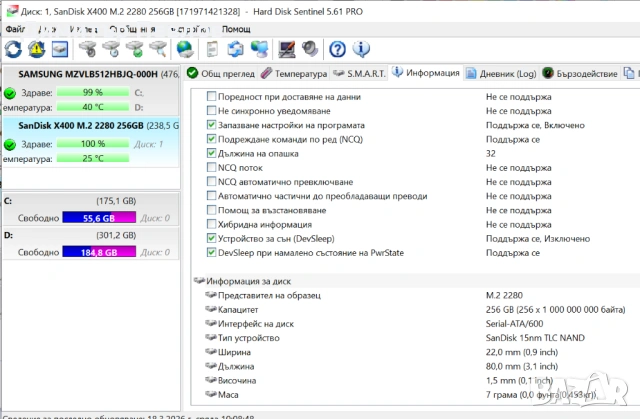Click the Refresh toolbar icon

pyautogui.click(x=13, y=49)
